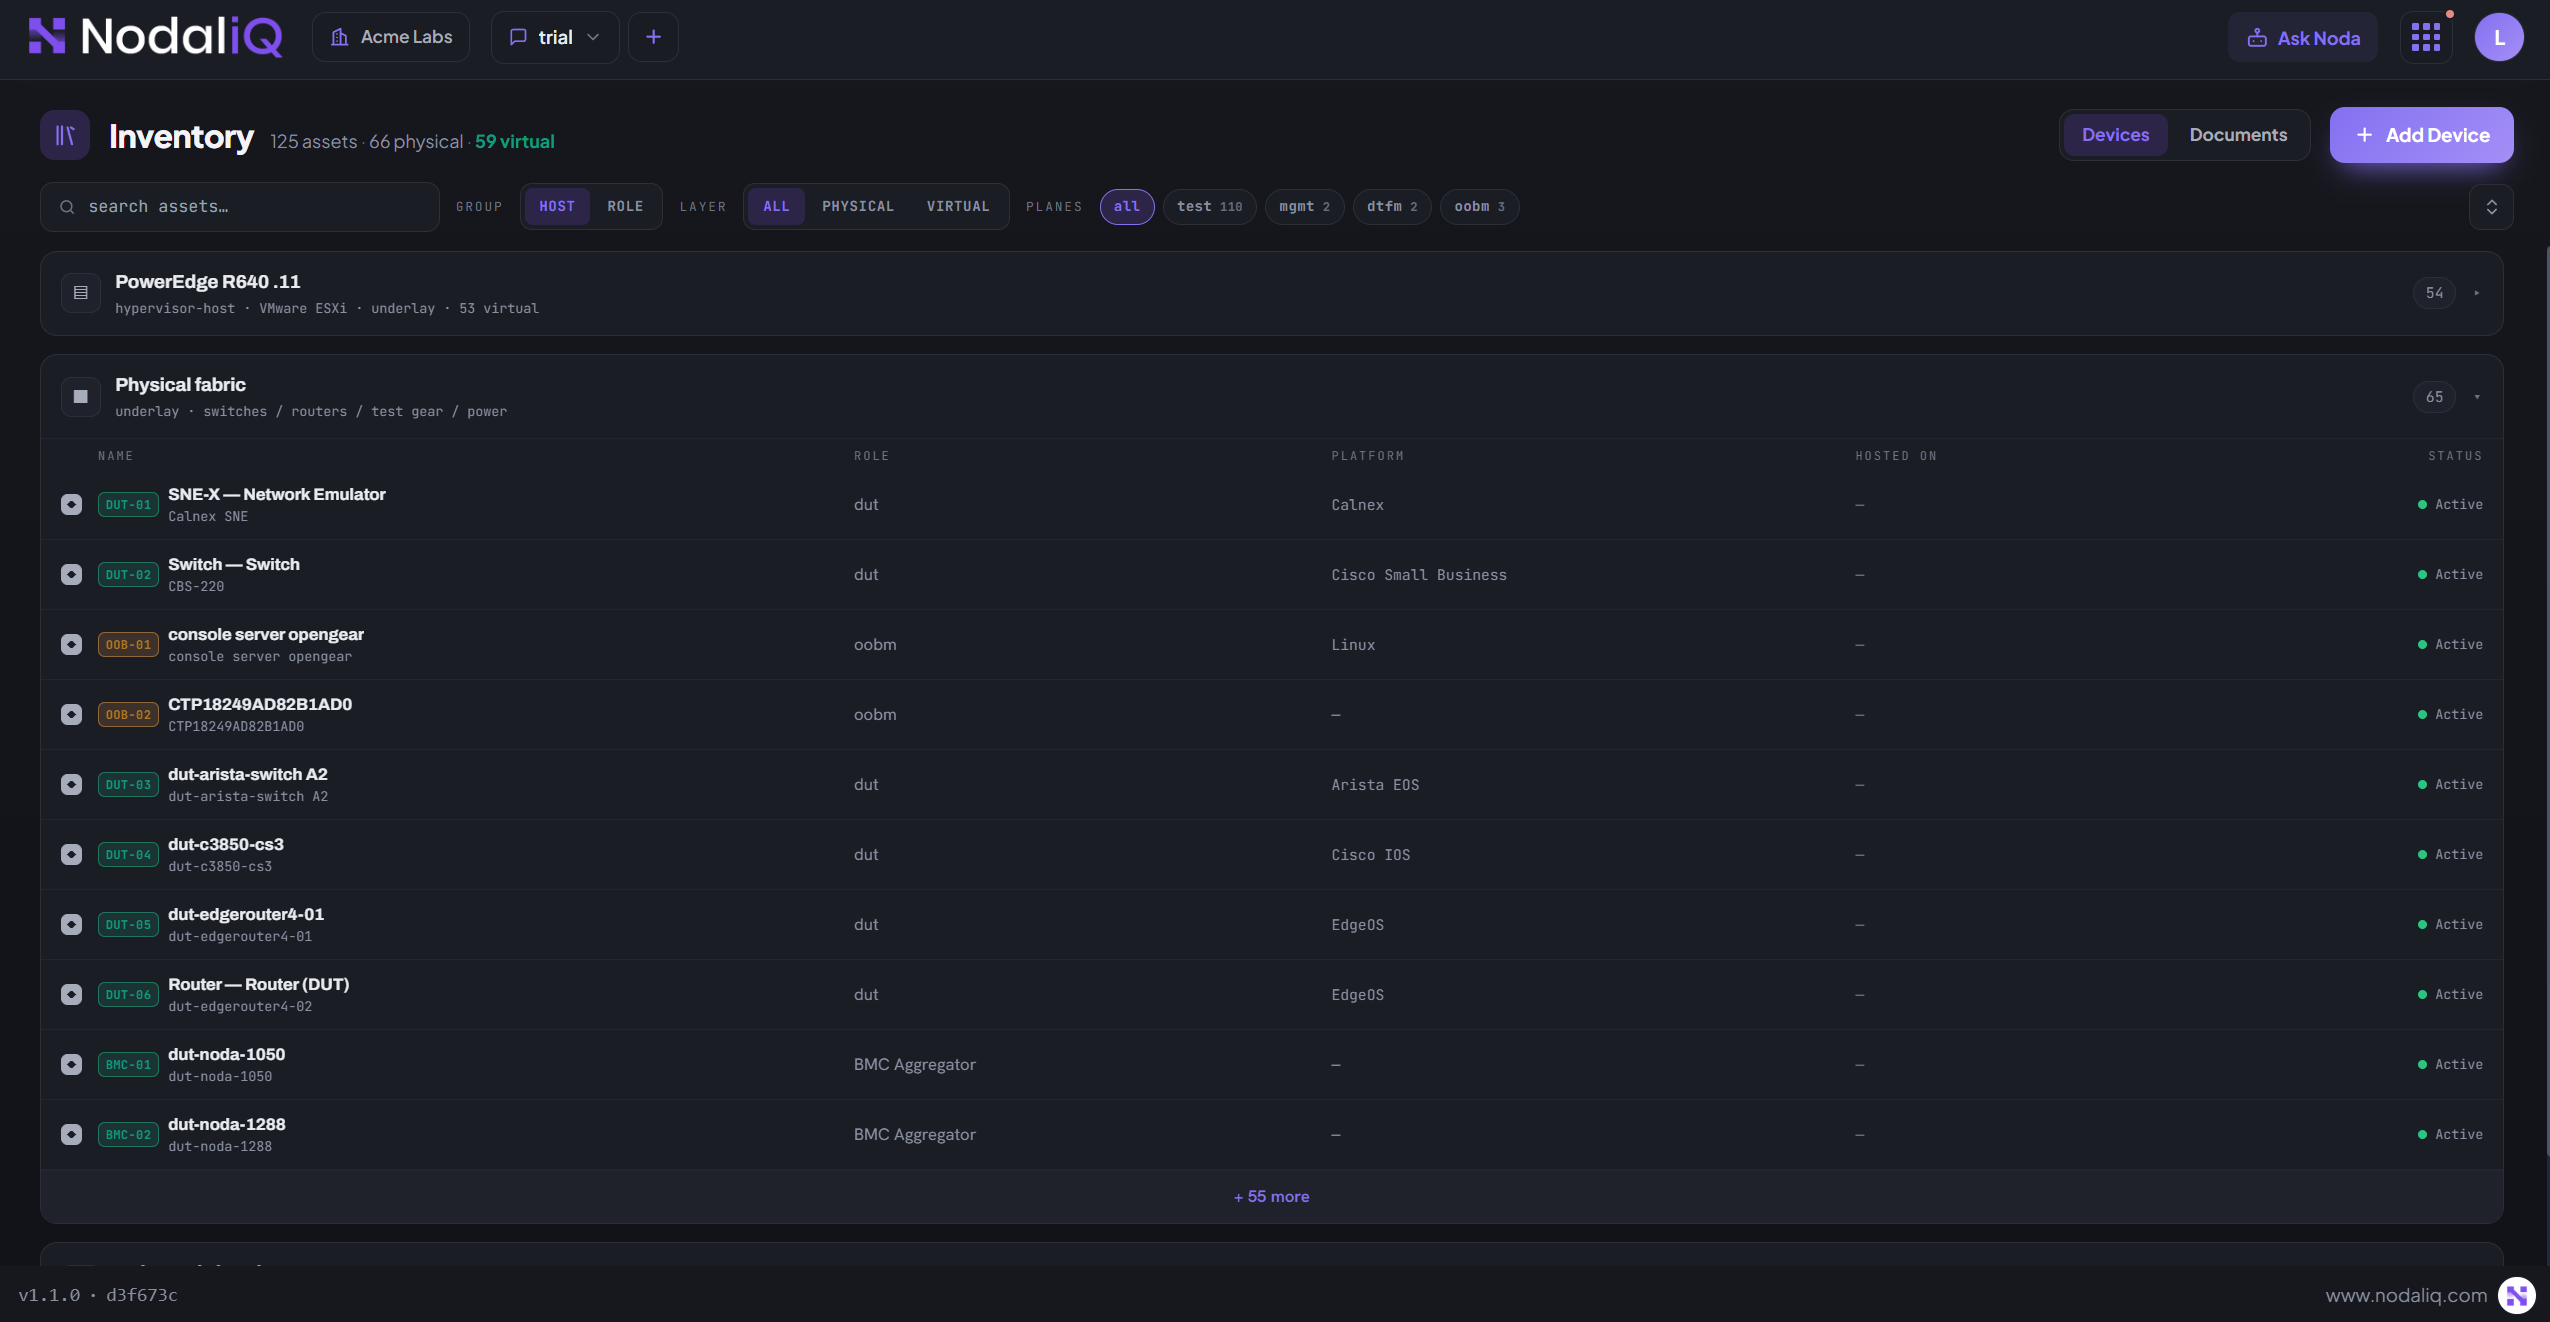The image size is (2550, 1322).
Task: Click the 59 virtual count link
Action: pos(514,142)
